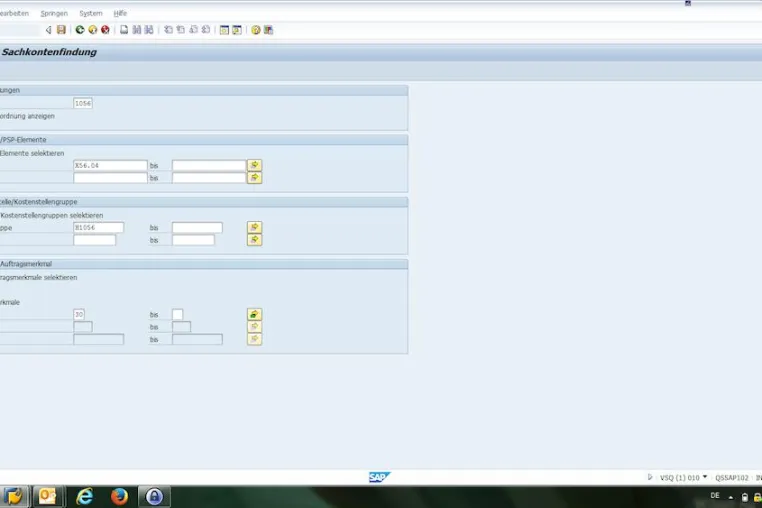This screenshot has height=508, width=762.
Task: Click the 'PSP-Elemente' section header
Action: tap(23, 140)
